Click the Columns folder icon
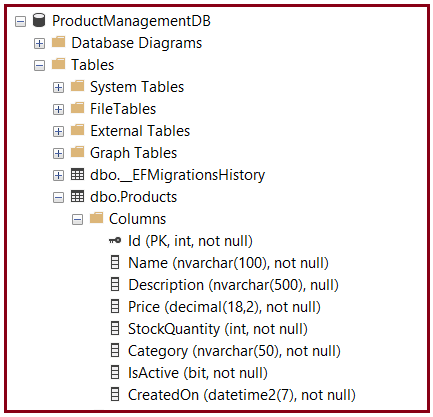This screenshot has height=417, width=433. point(97,218)
